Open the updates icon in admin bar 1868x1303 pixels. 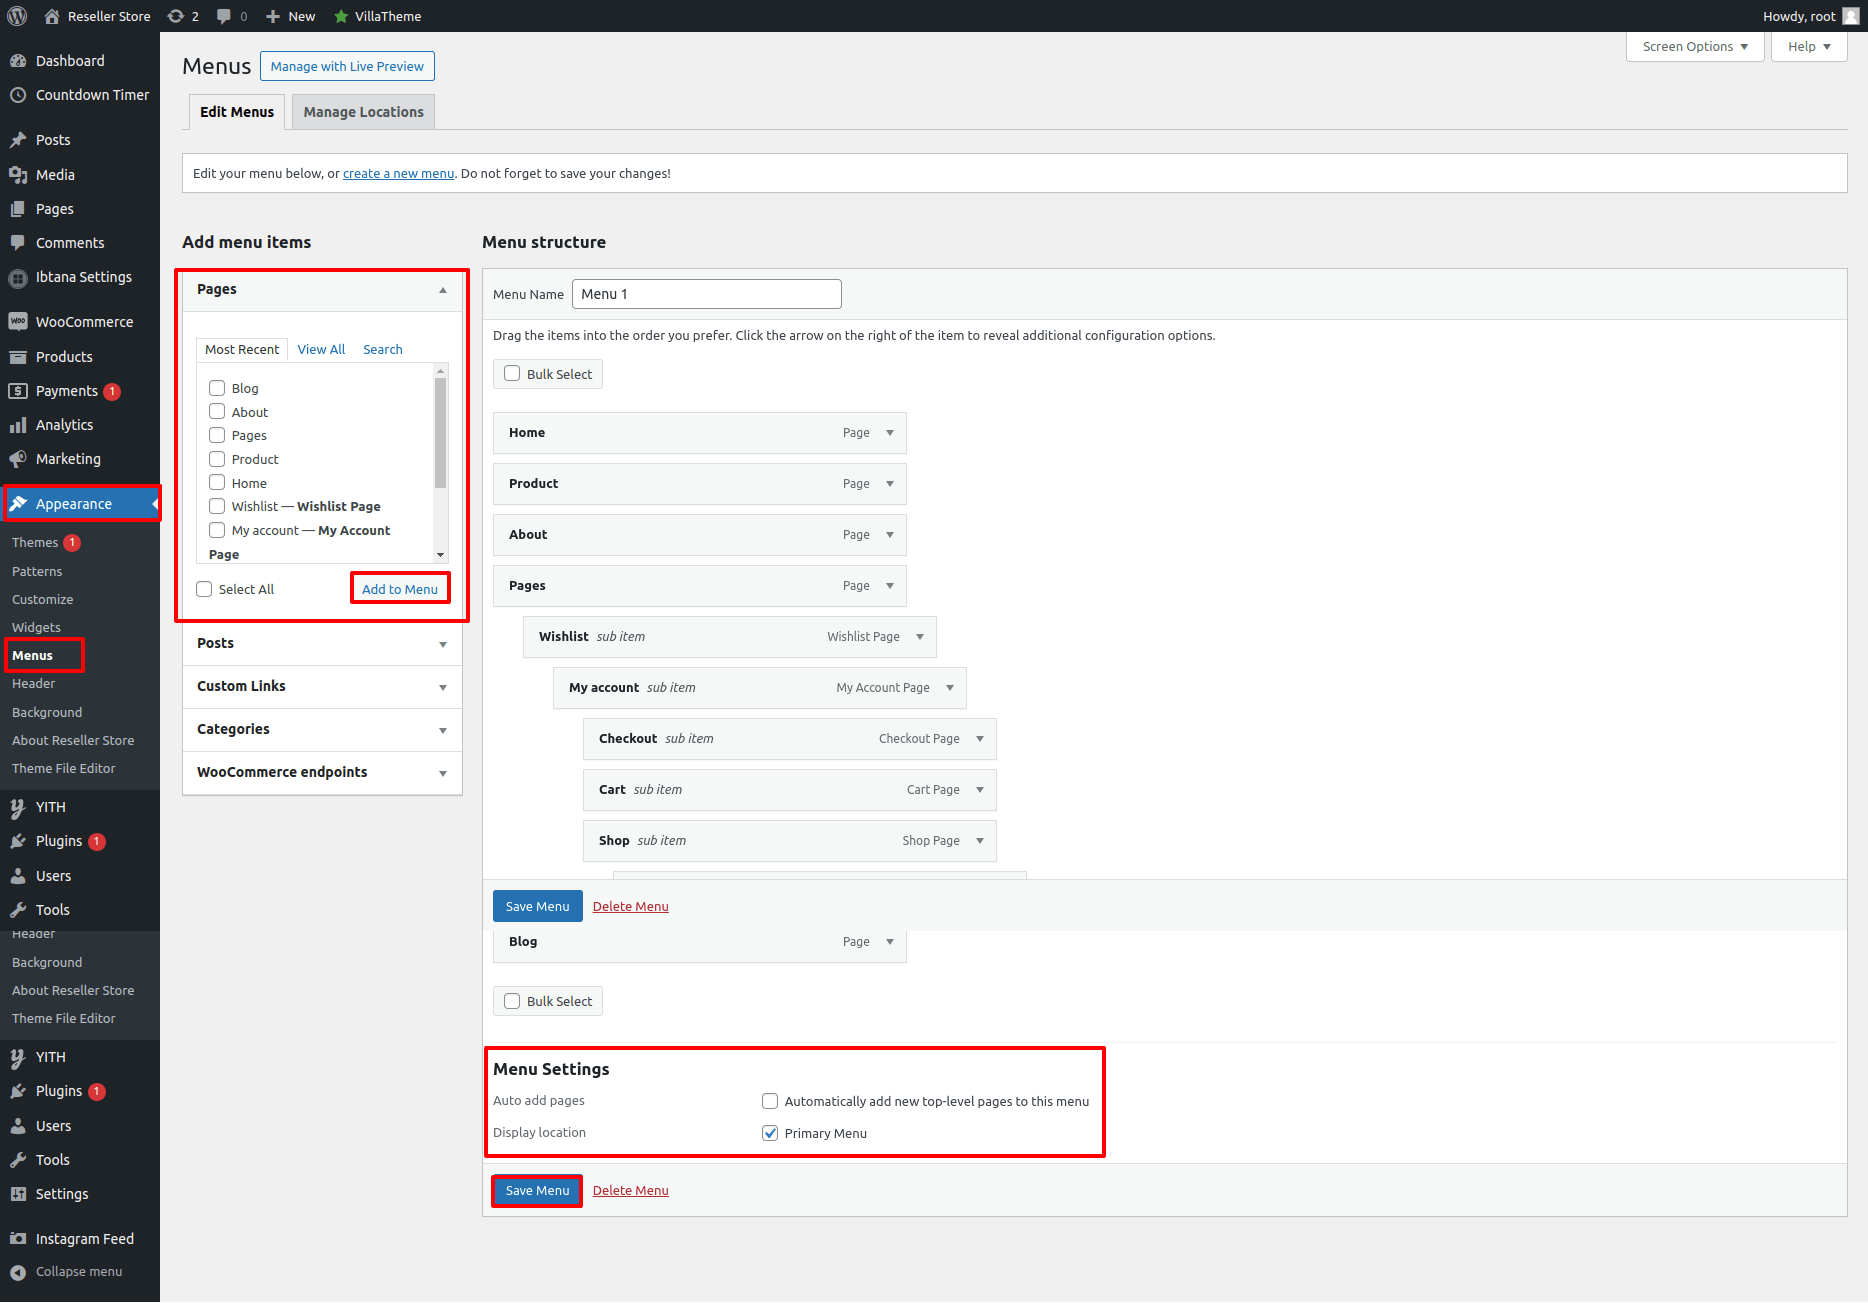[x=176, y=16]
